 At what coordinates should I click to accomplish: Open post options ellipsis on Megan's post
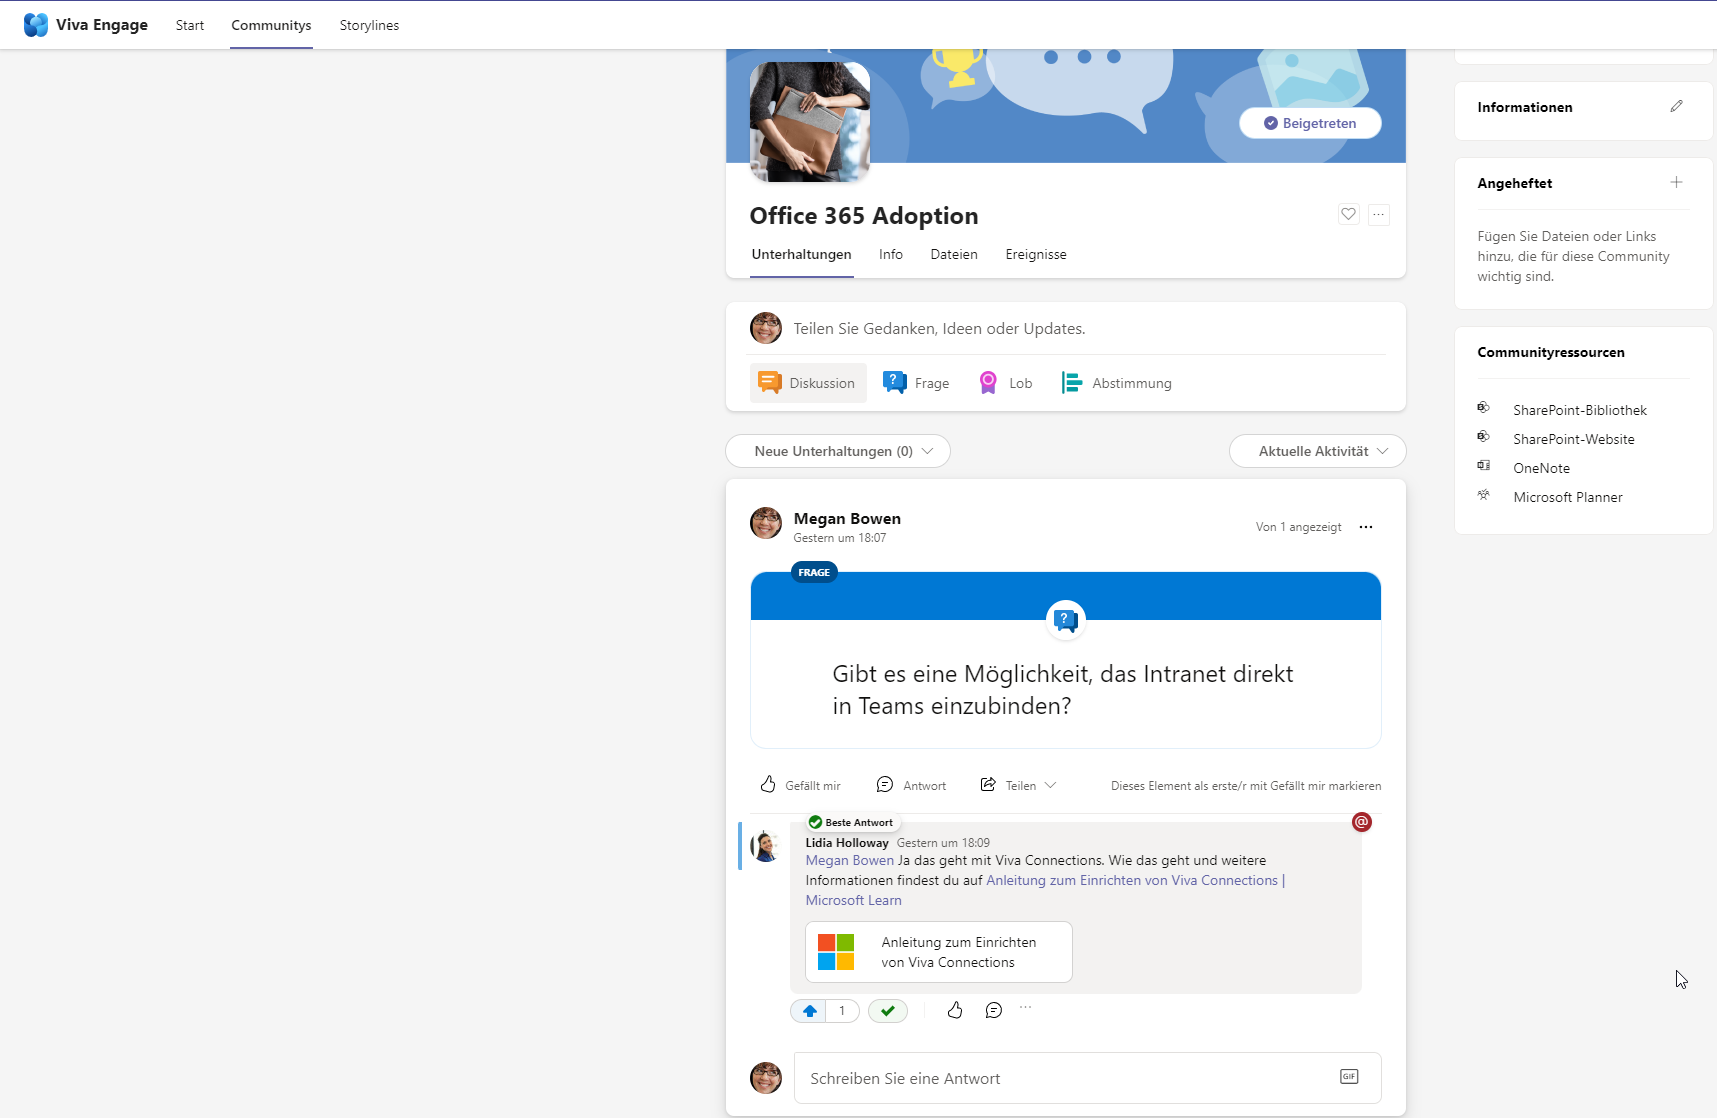coord(1366,527)
